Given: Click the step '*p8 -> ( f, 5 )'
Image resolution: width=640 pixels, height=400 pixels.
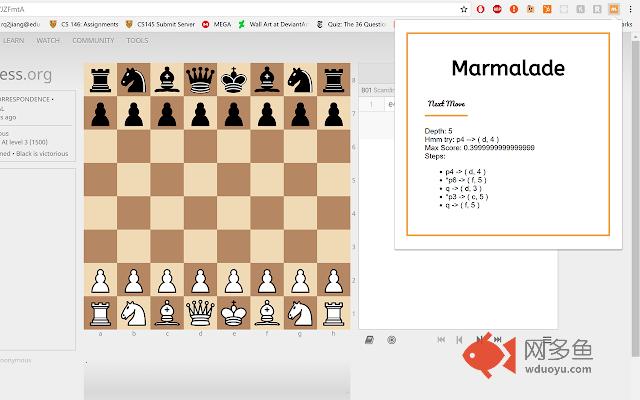Looking at the screenshot, I should (x=466, y=180).
